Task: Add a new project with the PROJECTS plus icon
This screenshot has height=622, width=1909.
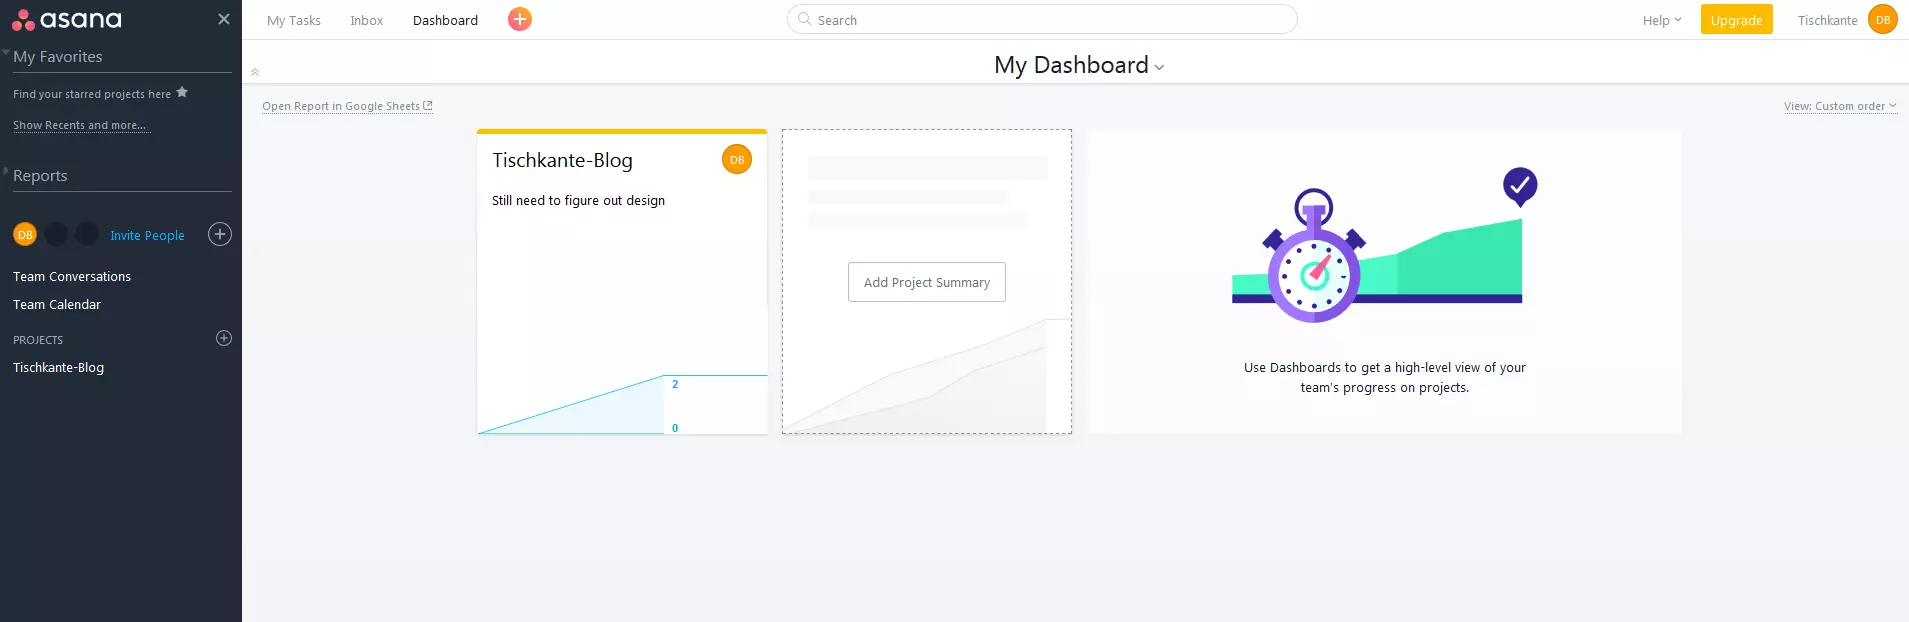Action: coord(224,338)
